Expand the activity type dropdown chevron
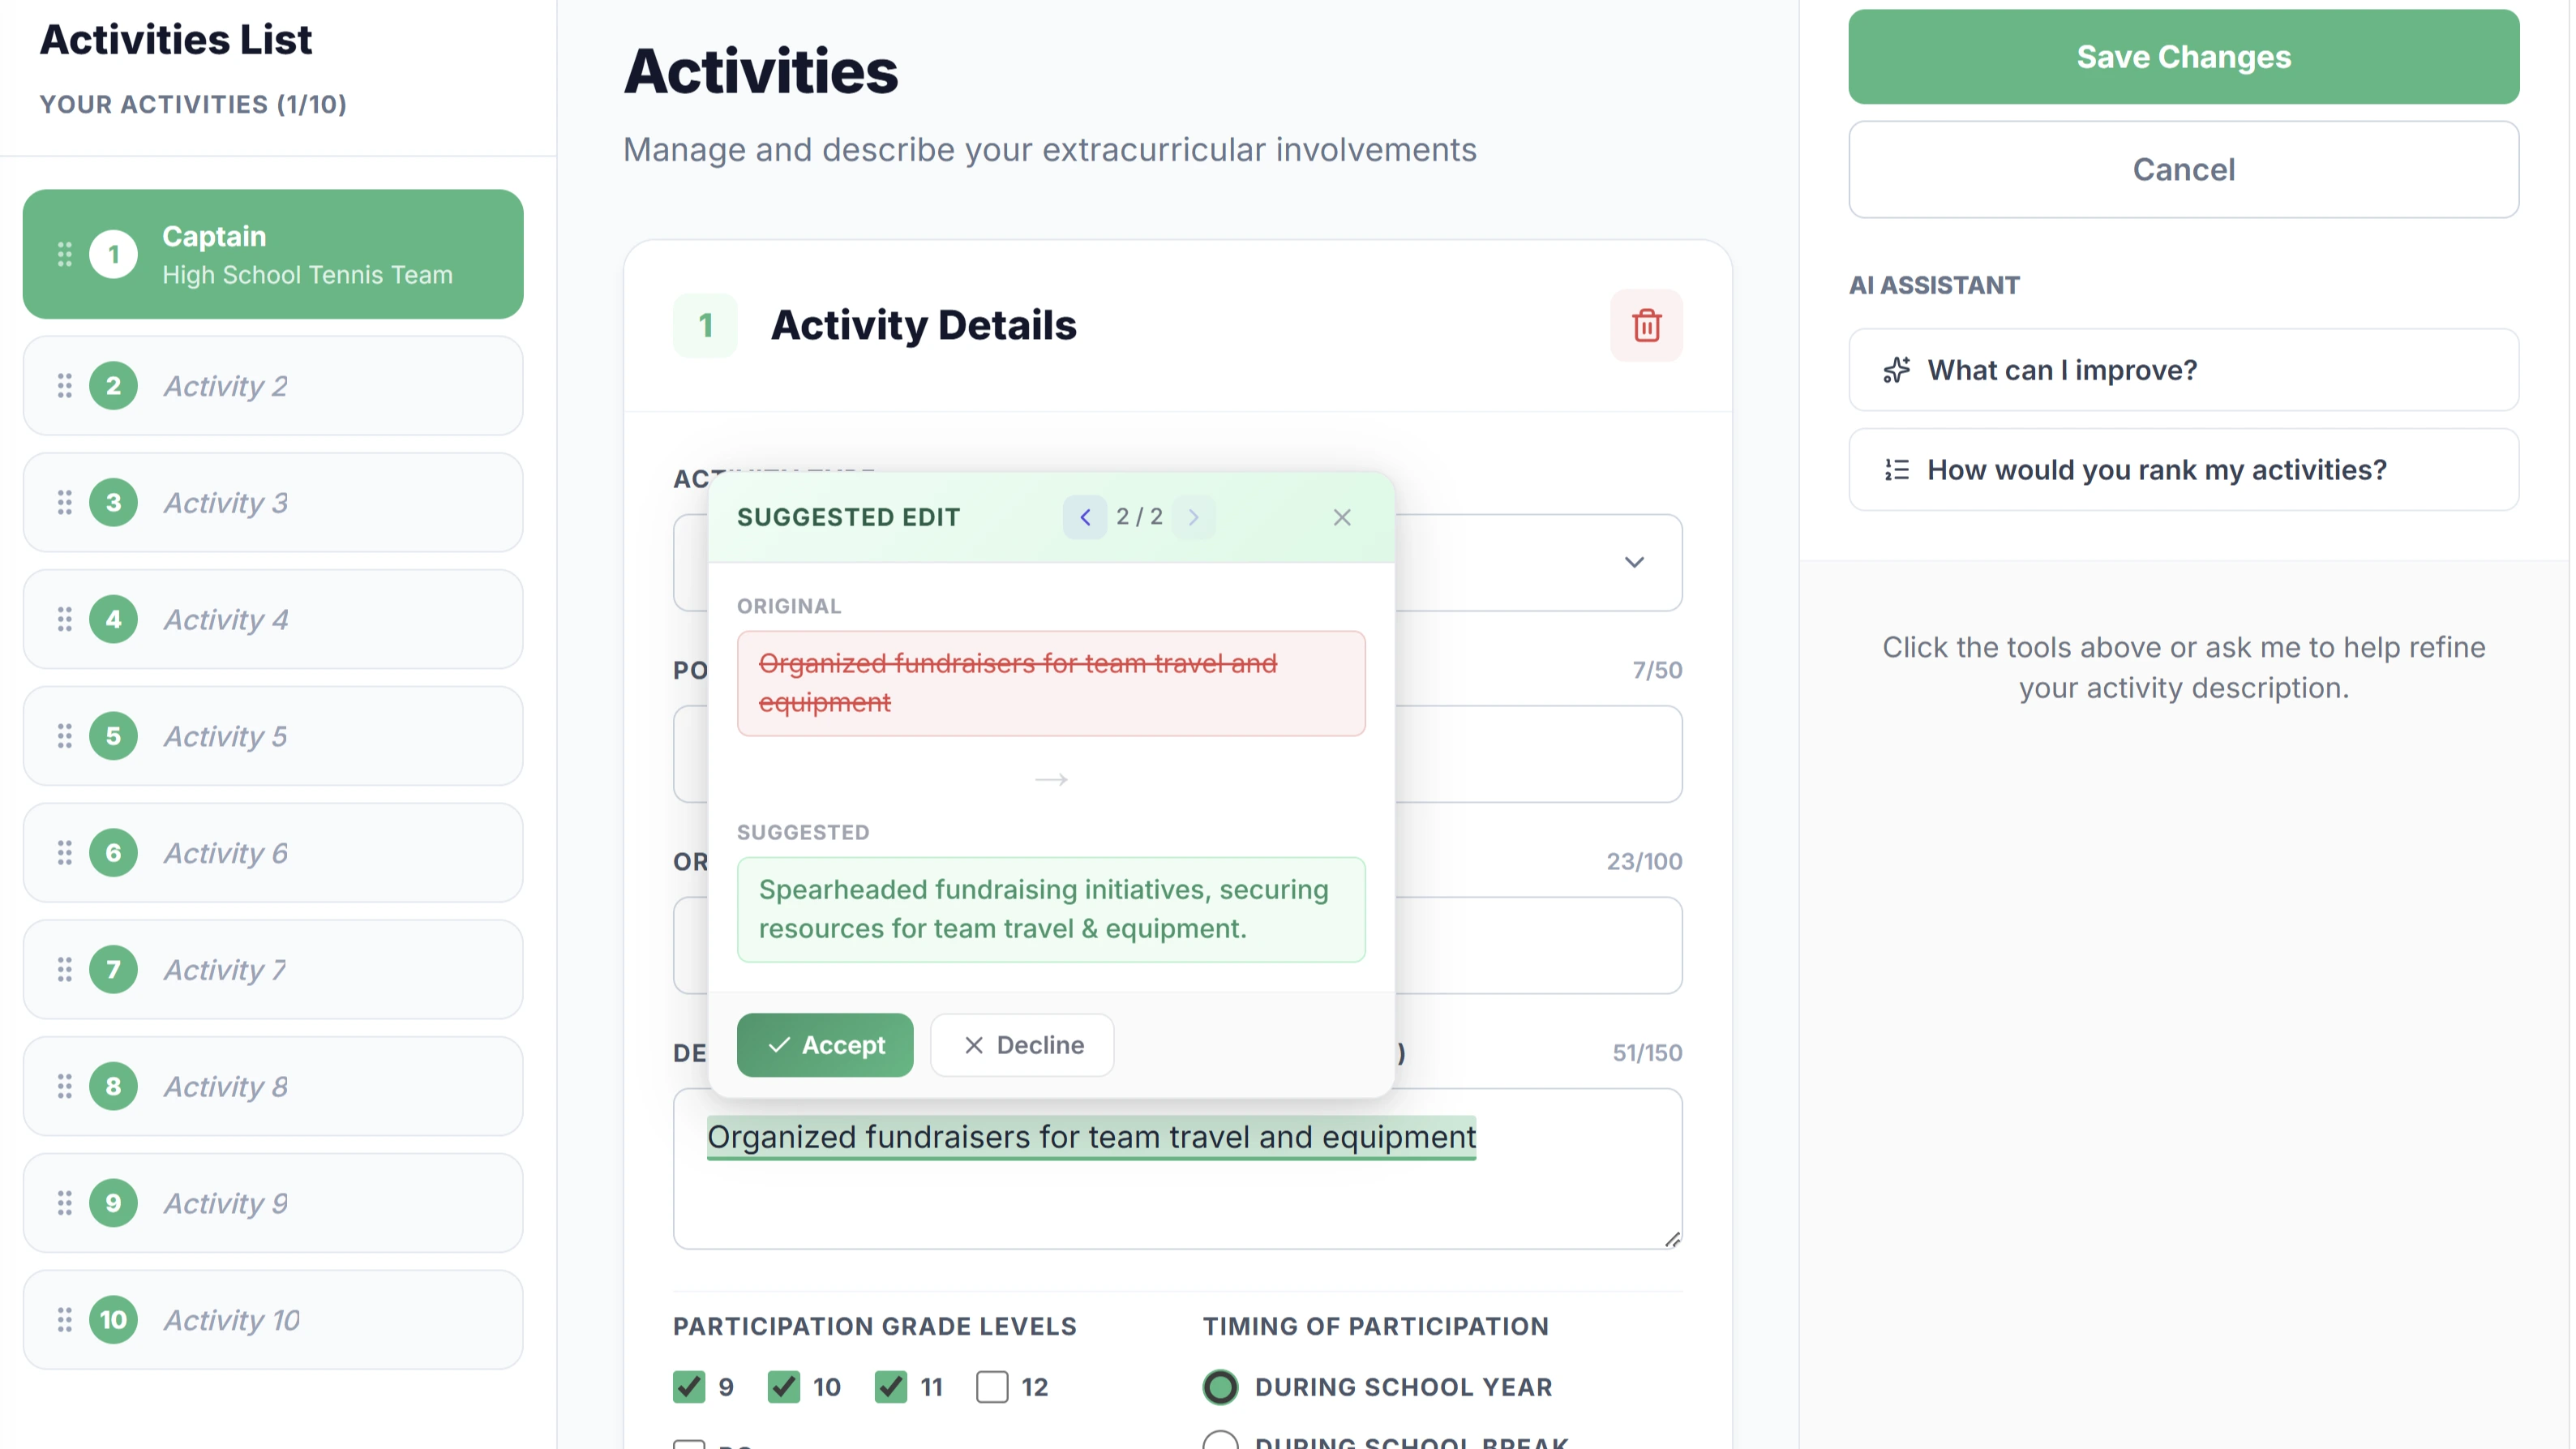 [1634, 562]
